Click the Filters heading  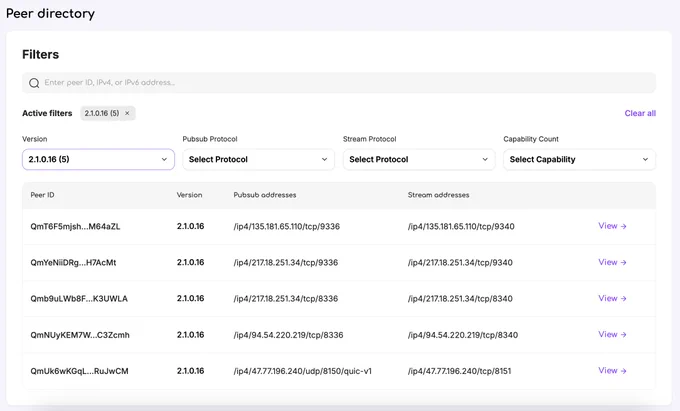click(40, 55)
